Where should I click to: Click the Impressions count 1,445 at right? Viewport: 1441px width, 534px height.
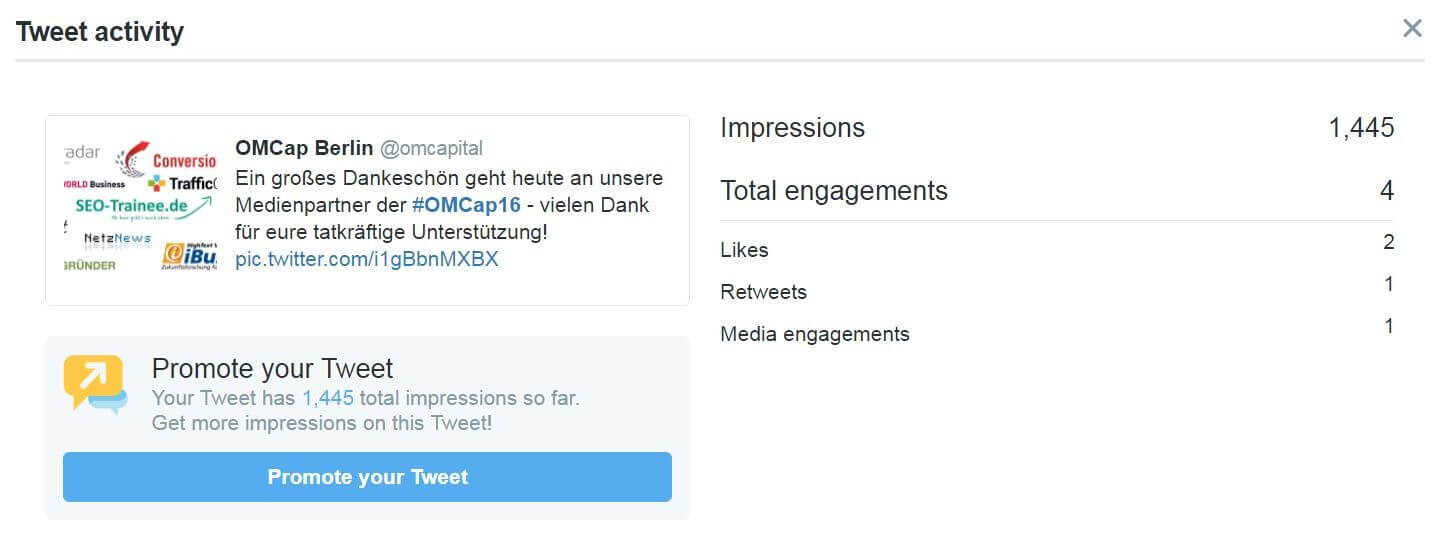tap(1361, 128)
